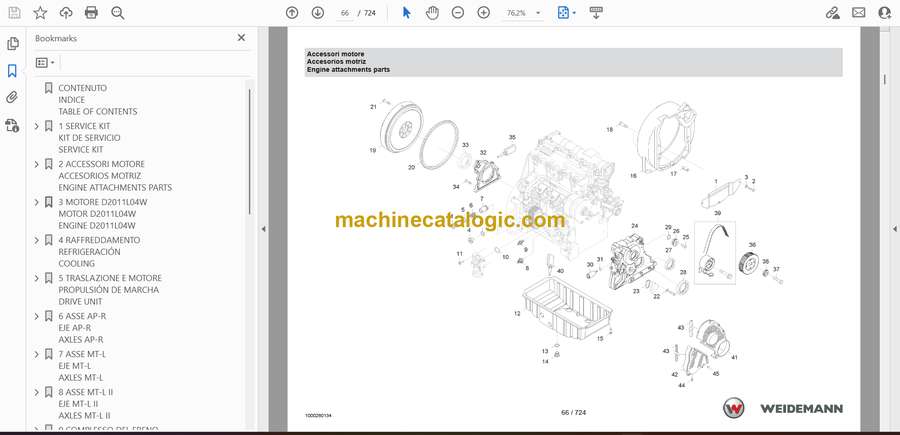Jump to 1 SERVICE KIT bookmark
Image resolution: width=900 pixels, height=435 pixels.
90,138
